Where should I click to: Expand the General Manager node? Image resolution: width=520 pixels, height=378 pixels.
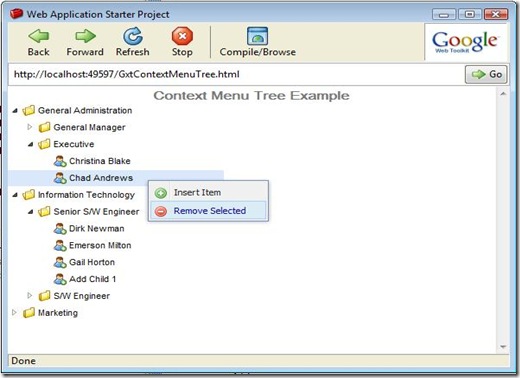click(x=30, y=127)
